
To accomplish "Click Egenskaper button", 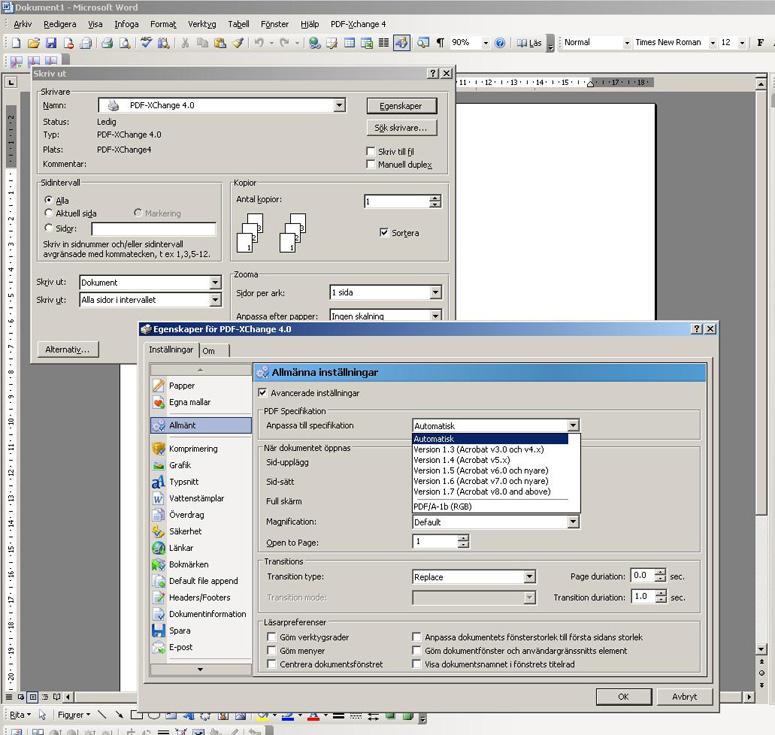I will 401,106.
